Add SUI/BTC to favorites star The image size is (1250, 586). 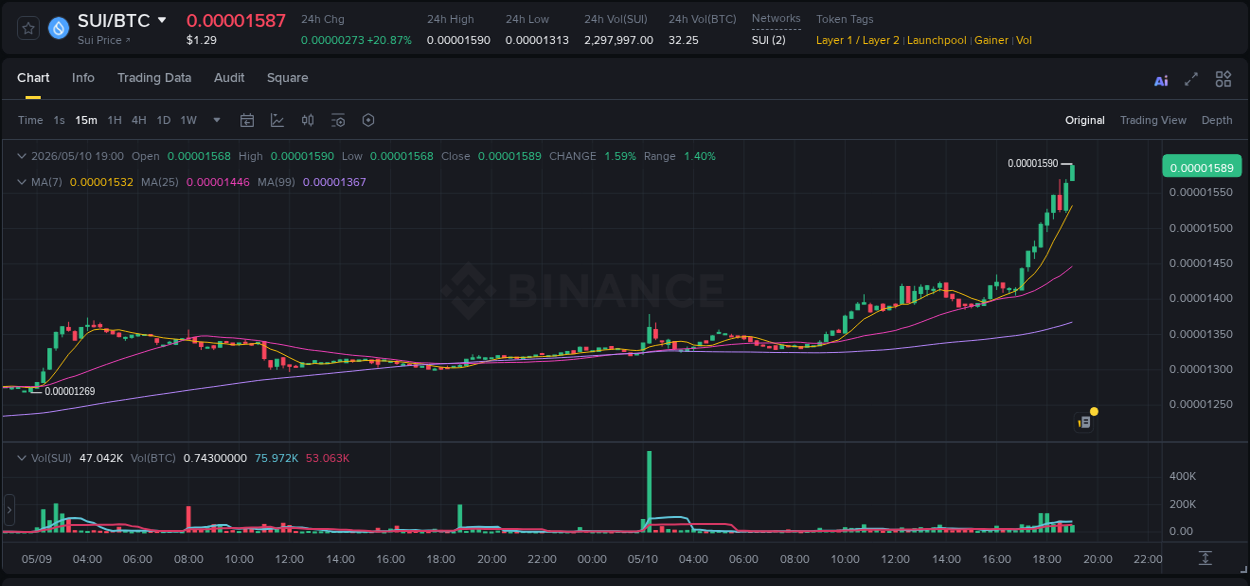click(x=28, y=28)
